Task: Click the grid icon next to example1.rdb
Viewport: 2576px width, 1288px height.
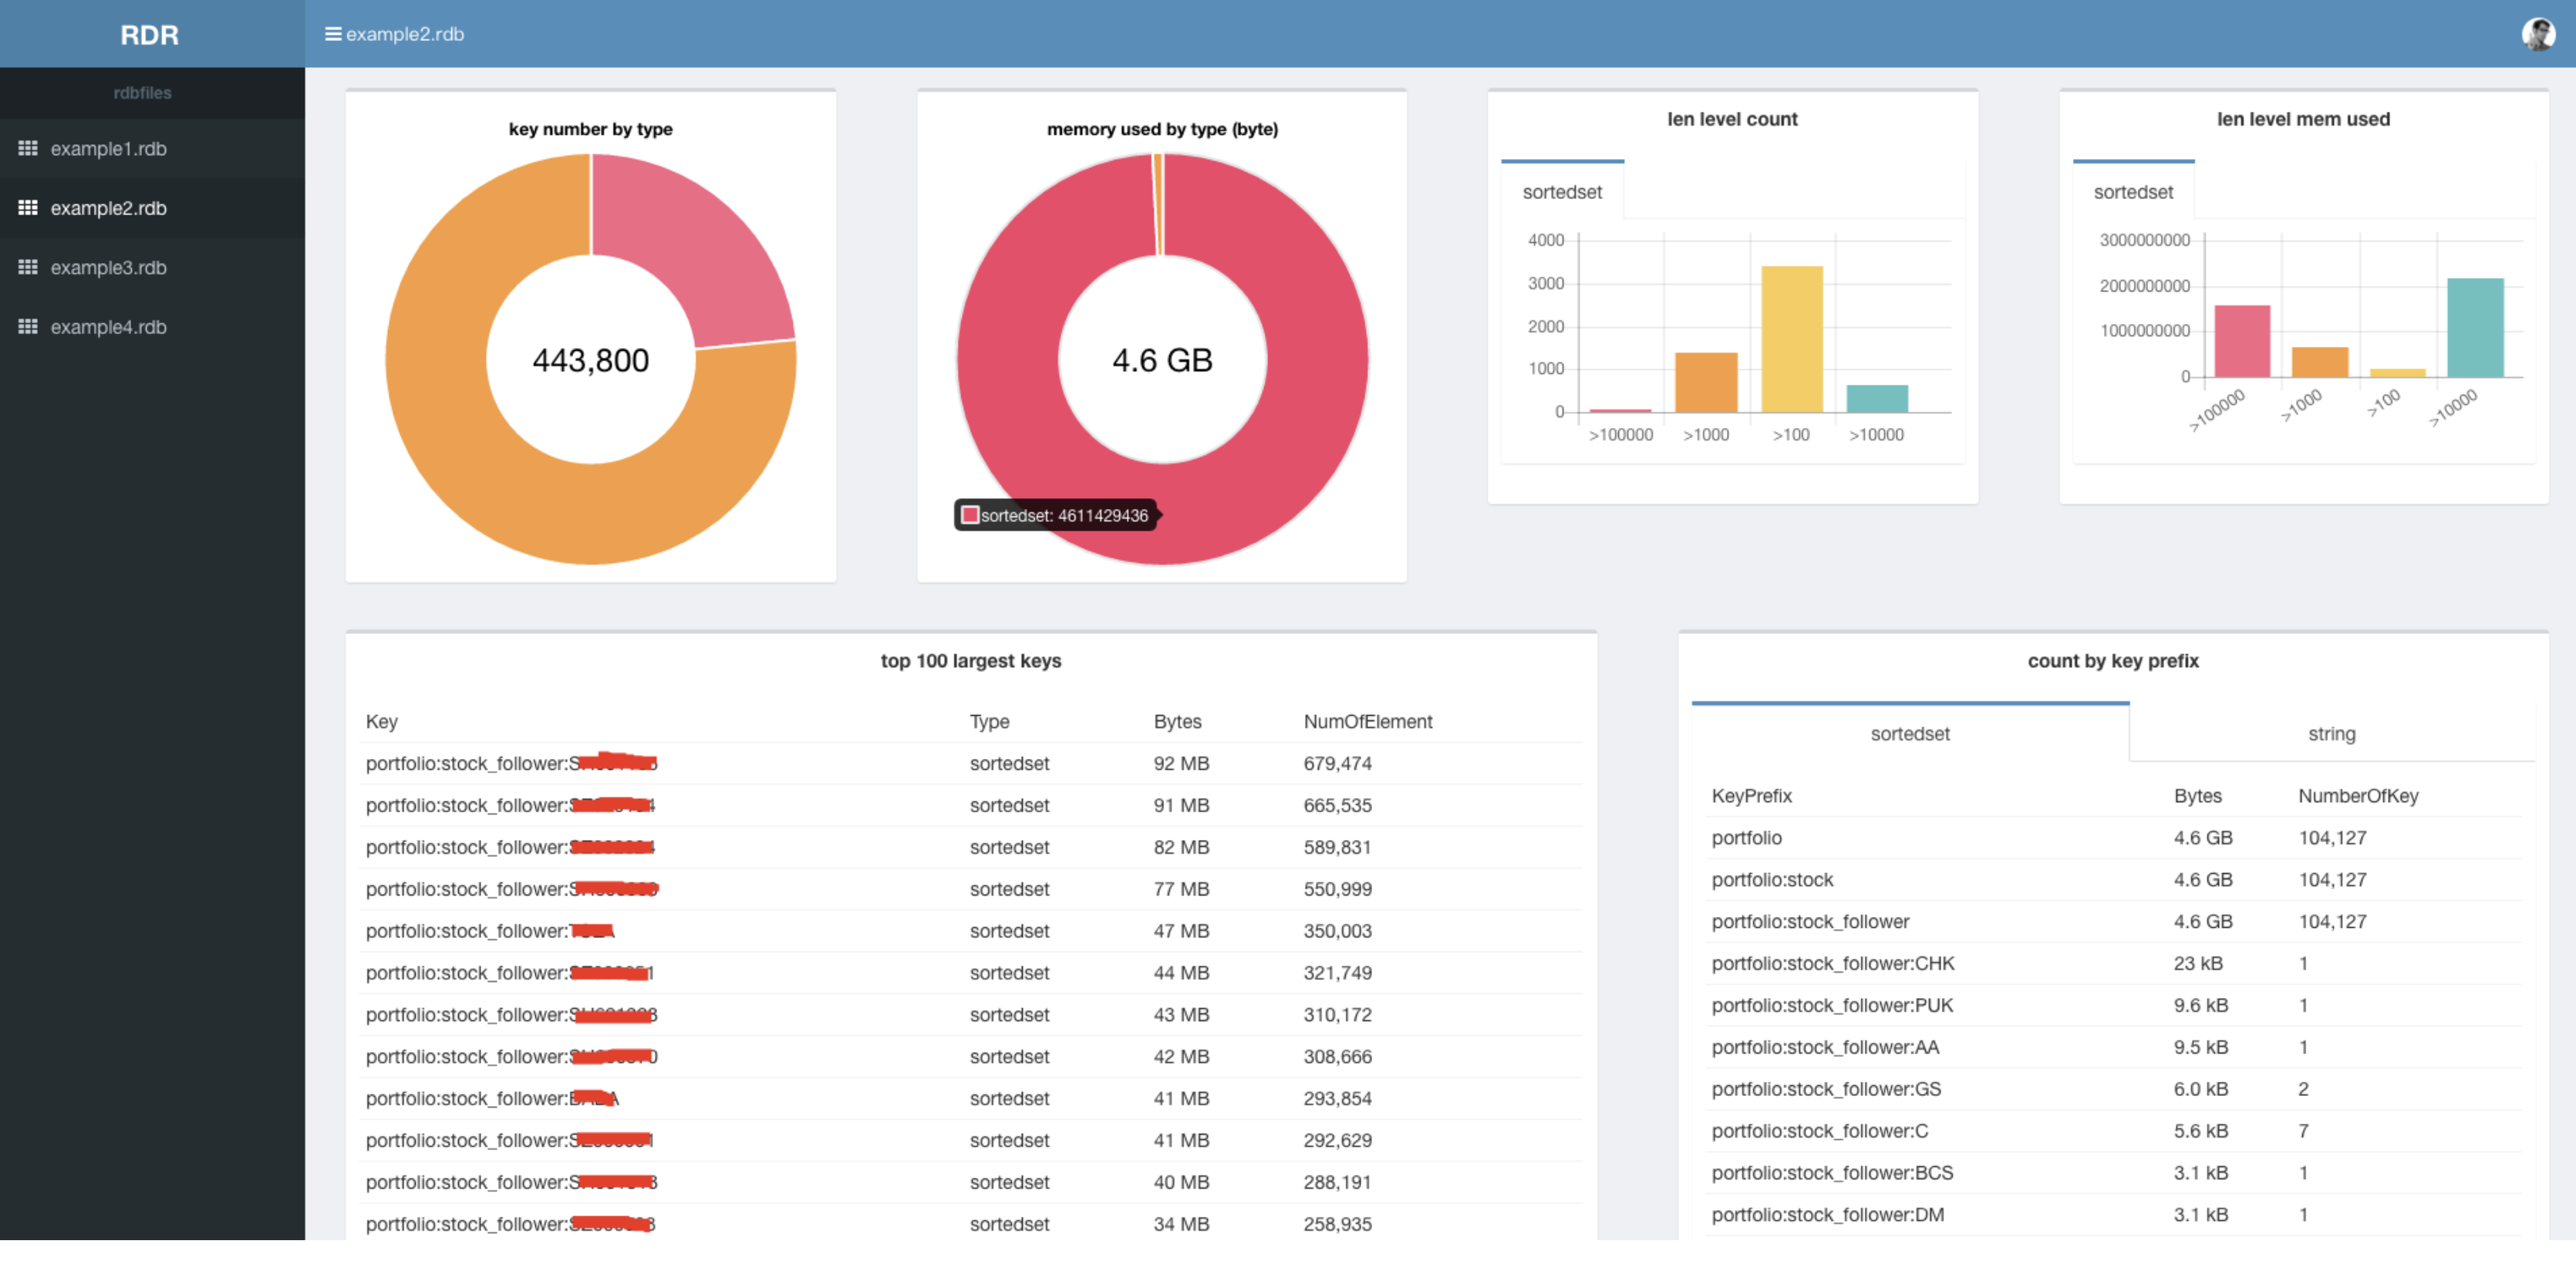Action: (x=28, y=148)
